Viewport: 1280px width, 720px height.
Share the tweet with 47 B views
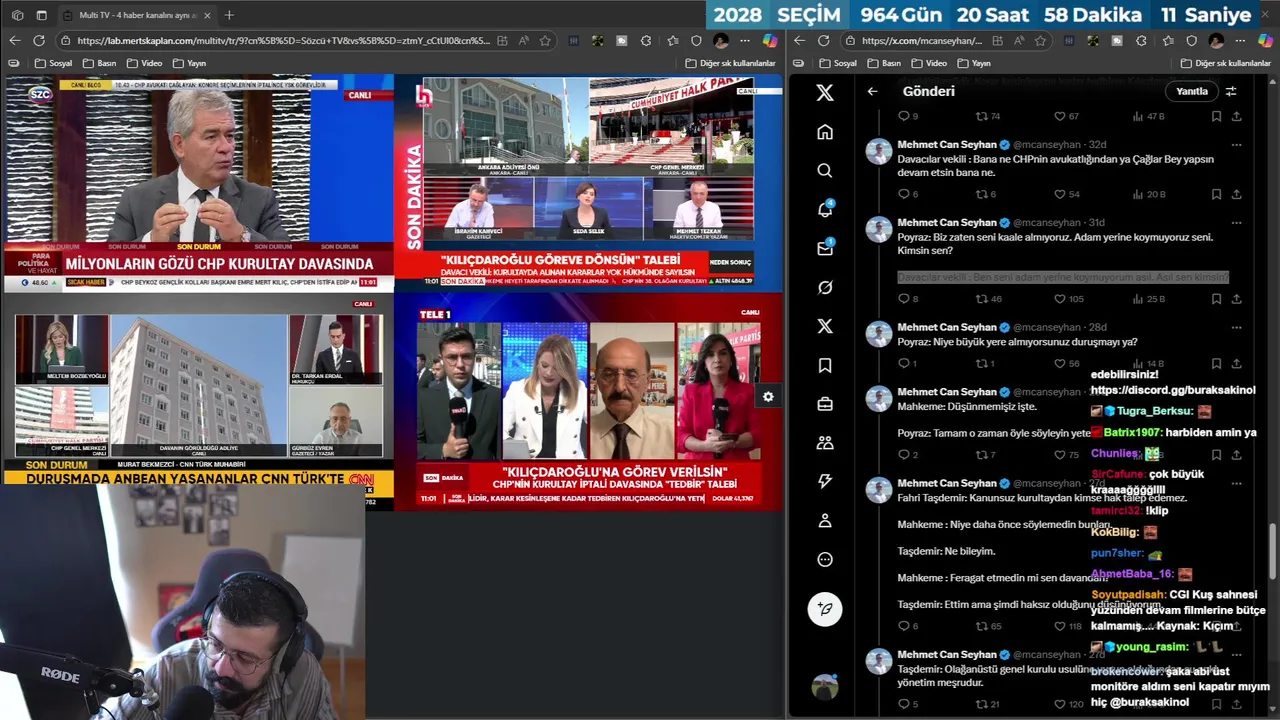(1237, 116)
